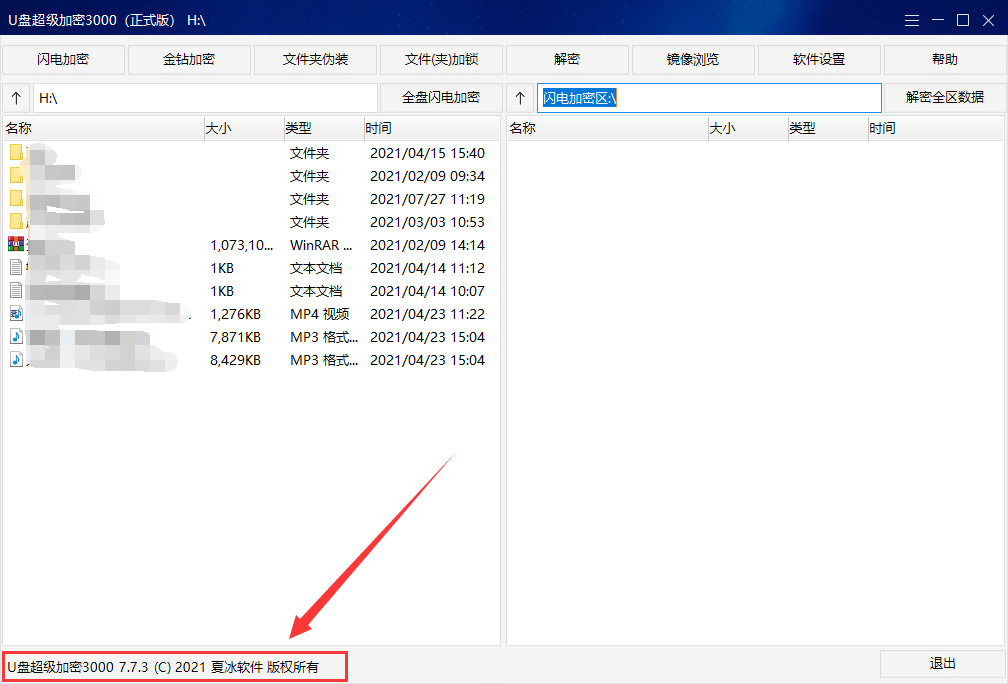Click date 2021/04/23 11:22
This screenshot has width=1008, height=684.
tap(427, 314)
